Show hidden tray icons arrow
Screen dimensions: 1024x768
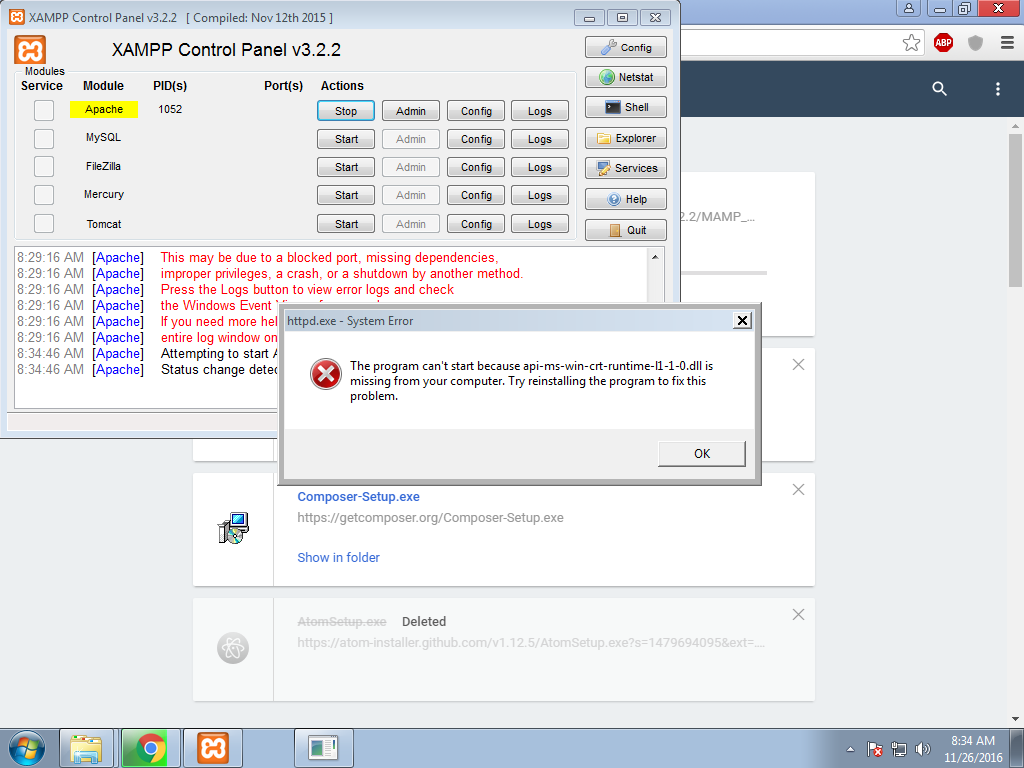tap(850, 749)
